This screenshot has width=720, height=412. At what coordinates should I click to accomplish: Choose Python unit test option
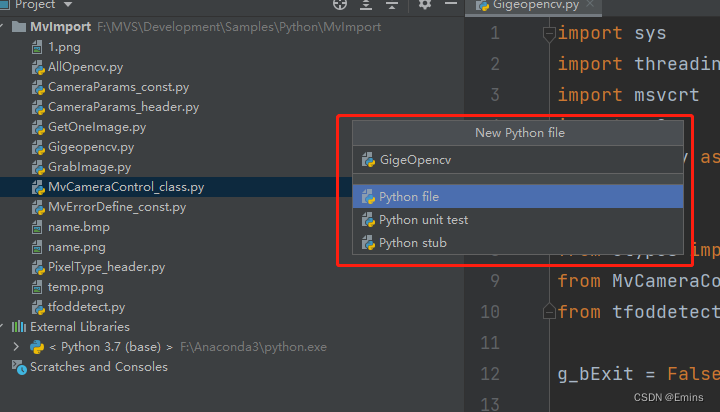coord(518,220)
